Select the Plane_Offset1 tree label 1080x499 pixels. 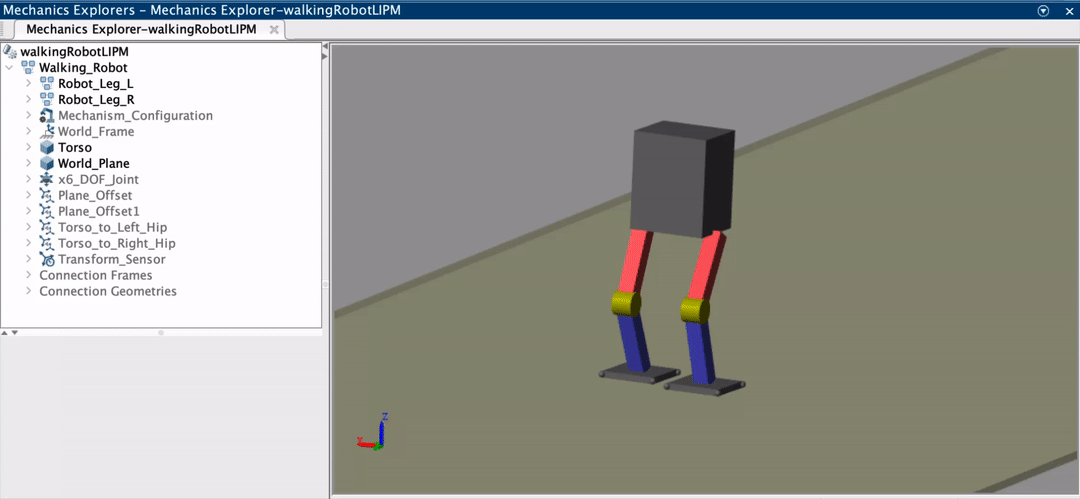98,211
